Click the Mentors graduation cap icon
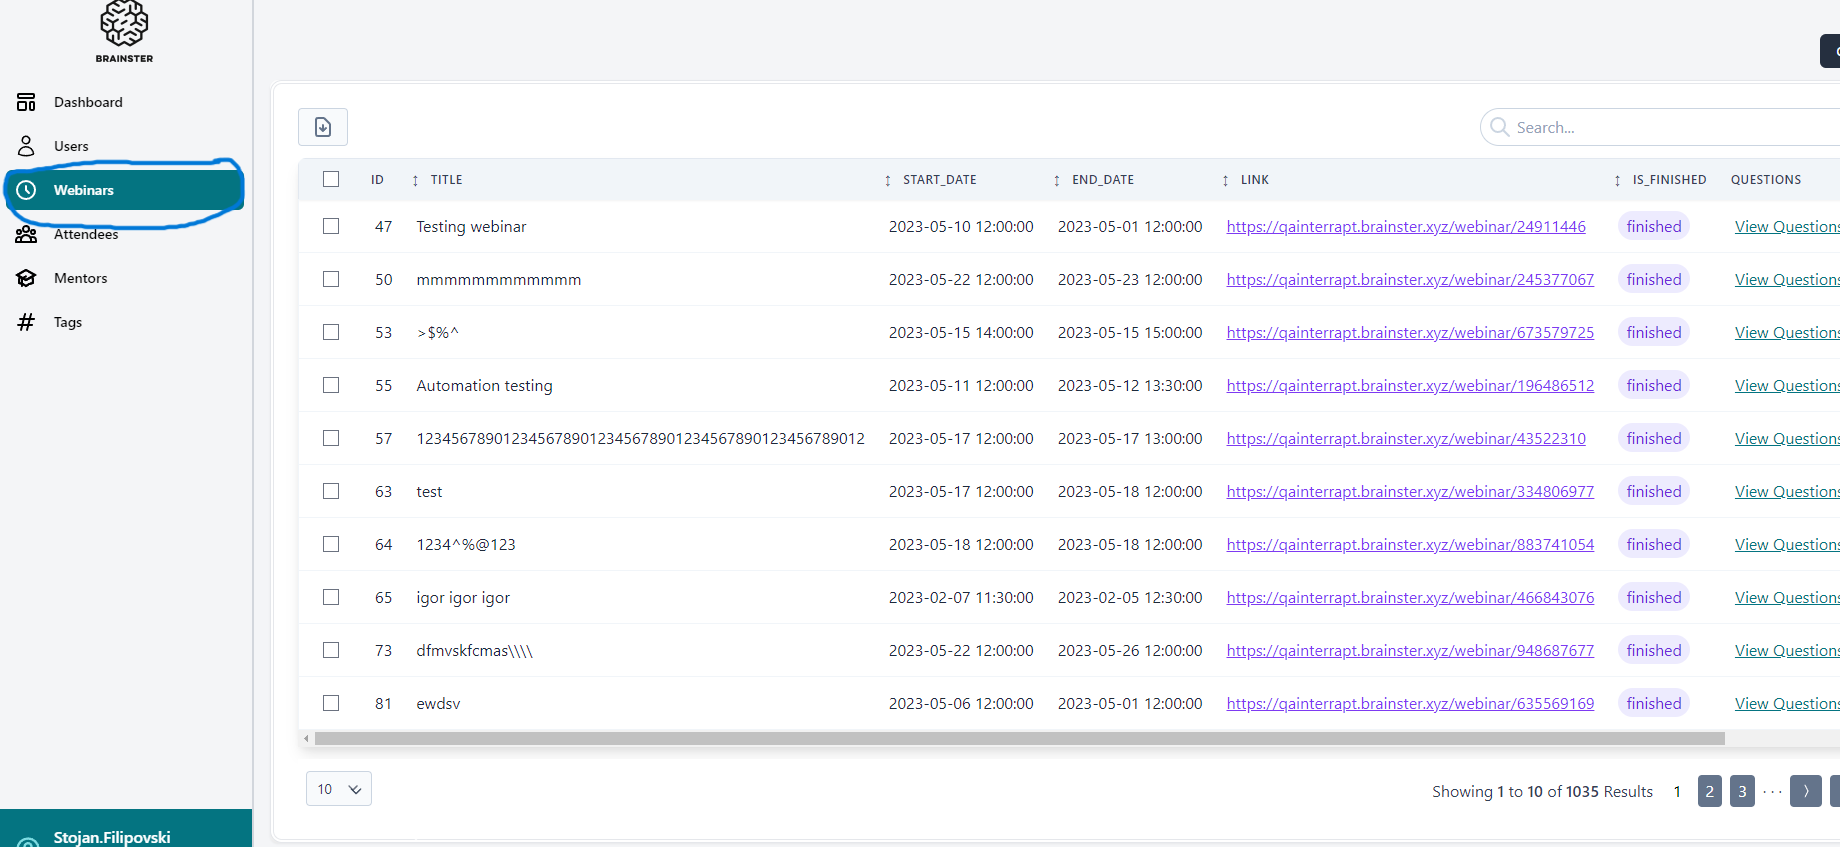 click(27, 278)
